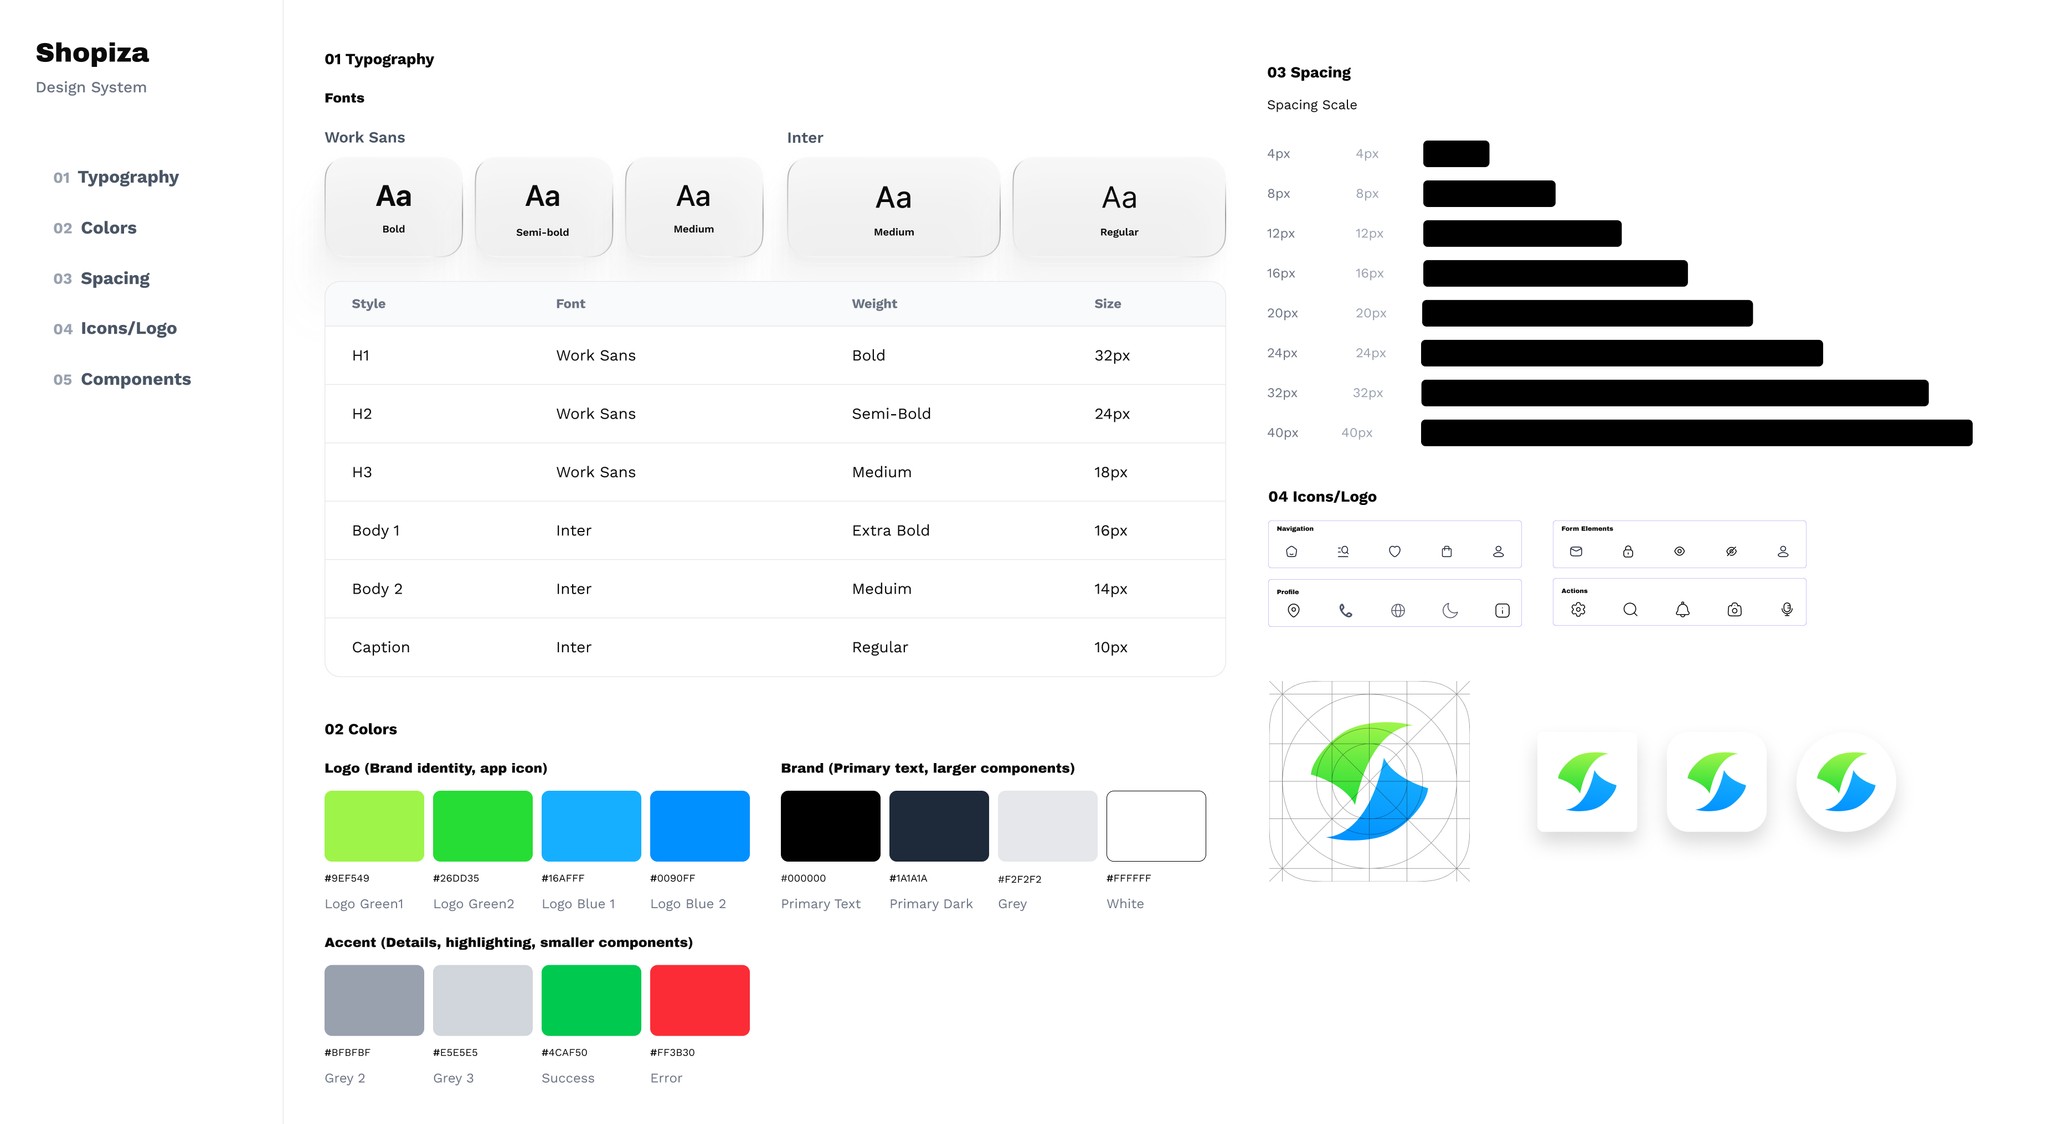Open the Typography section in sidebar

pyautogui.click(x=127, y=177)
